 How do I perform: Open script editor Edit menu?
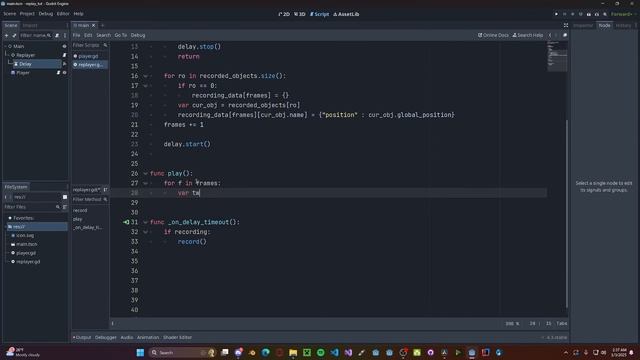click(x=88, y=36)
